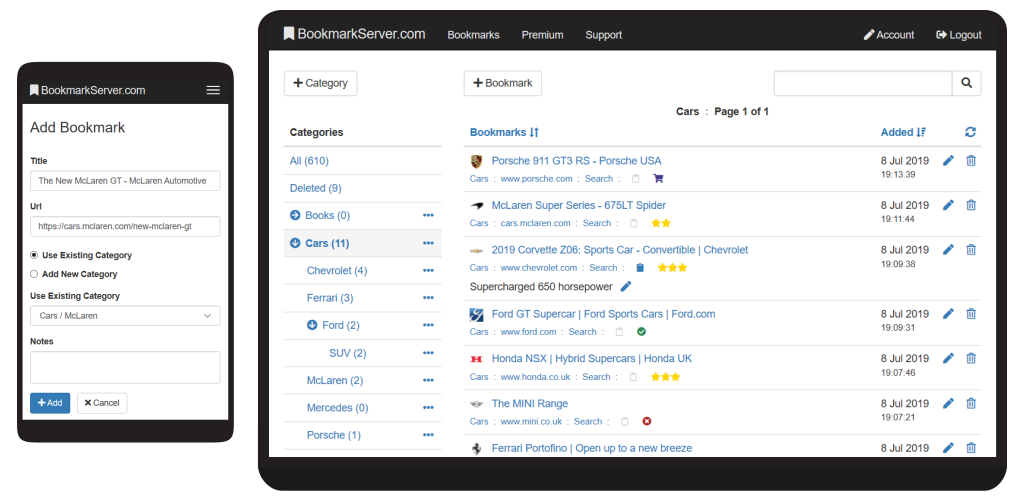
Task: Open options menu for Ferrari category
Action: click(x=428, y=298)
